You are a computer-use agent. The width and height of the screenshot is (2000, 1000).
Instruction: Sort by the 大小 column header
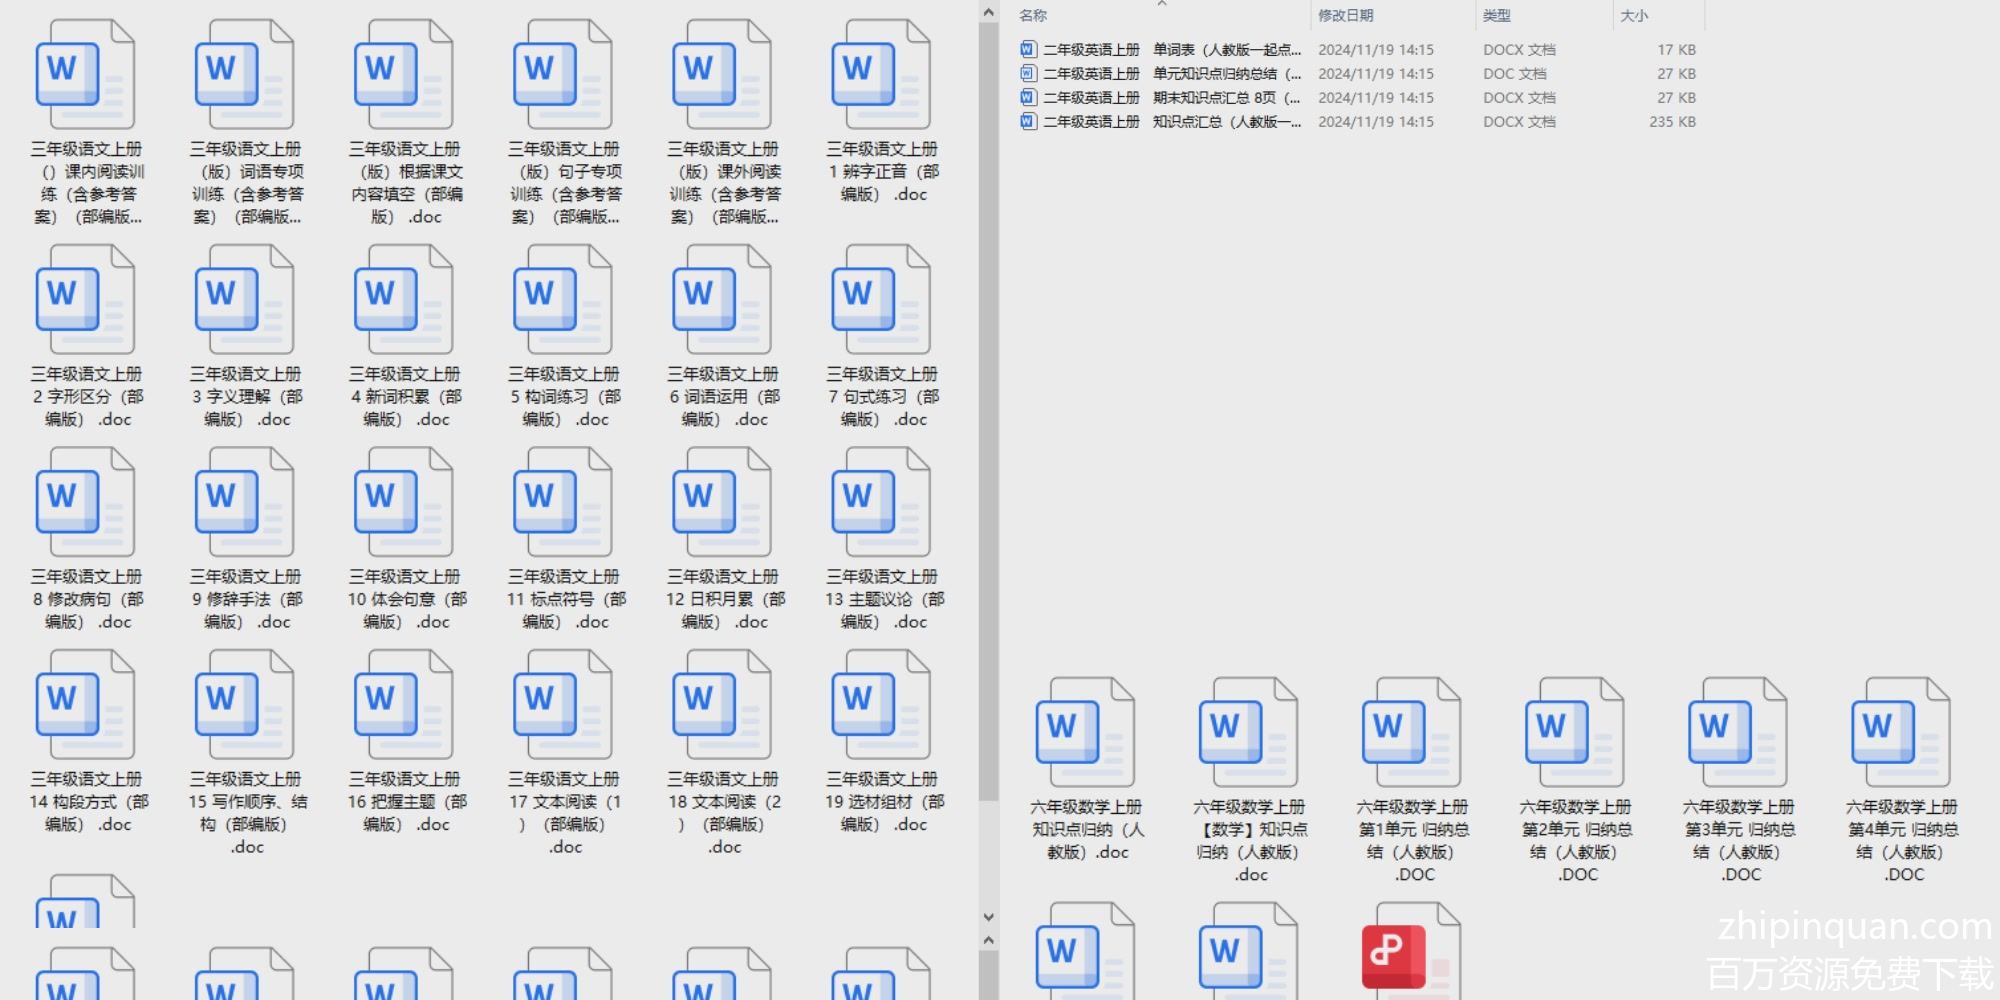pos(1634,16)
